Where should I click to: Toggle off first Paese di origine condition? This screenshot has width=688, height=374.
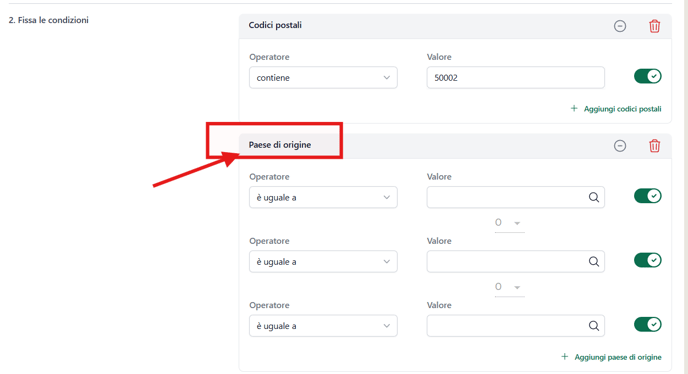point(648,196)
